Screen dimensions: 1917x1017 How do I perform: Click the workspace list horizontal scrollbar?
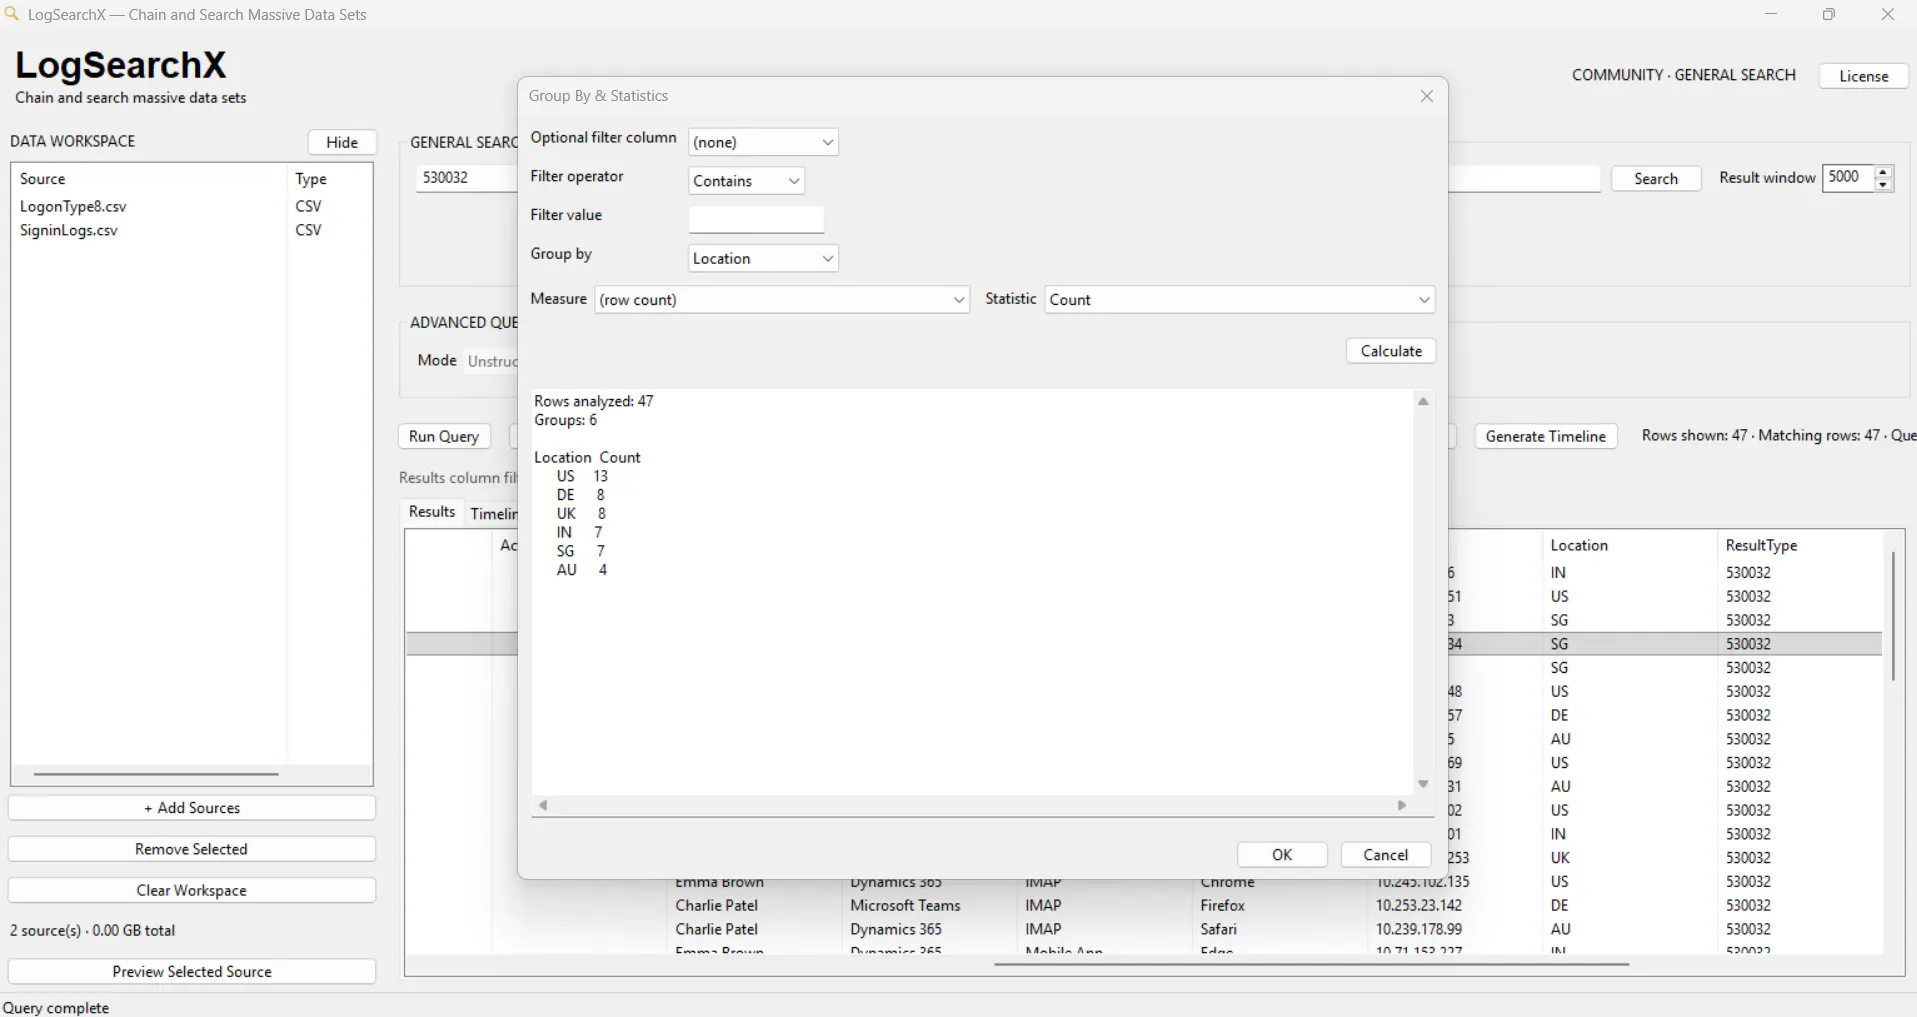pyautogui.click(x=156, y=773)
